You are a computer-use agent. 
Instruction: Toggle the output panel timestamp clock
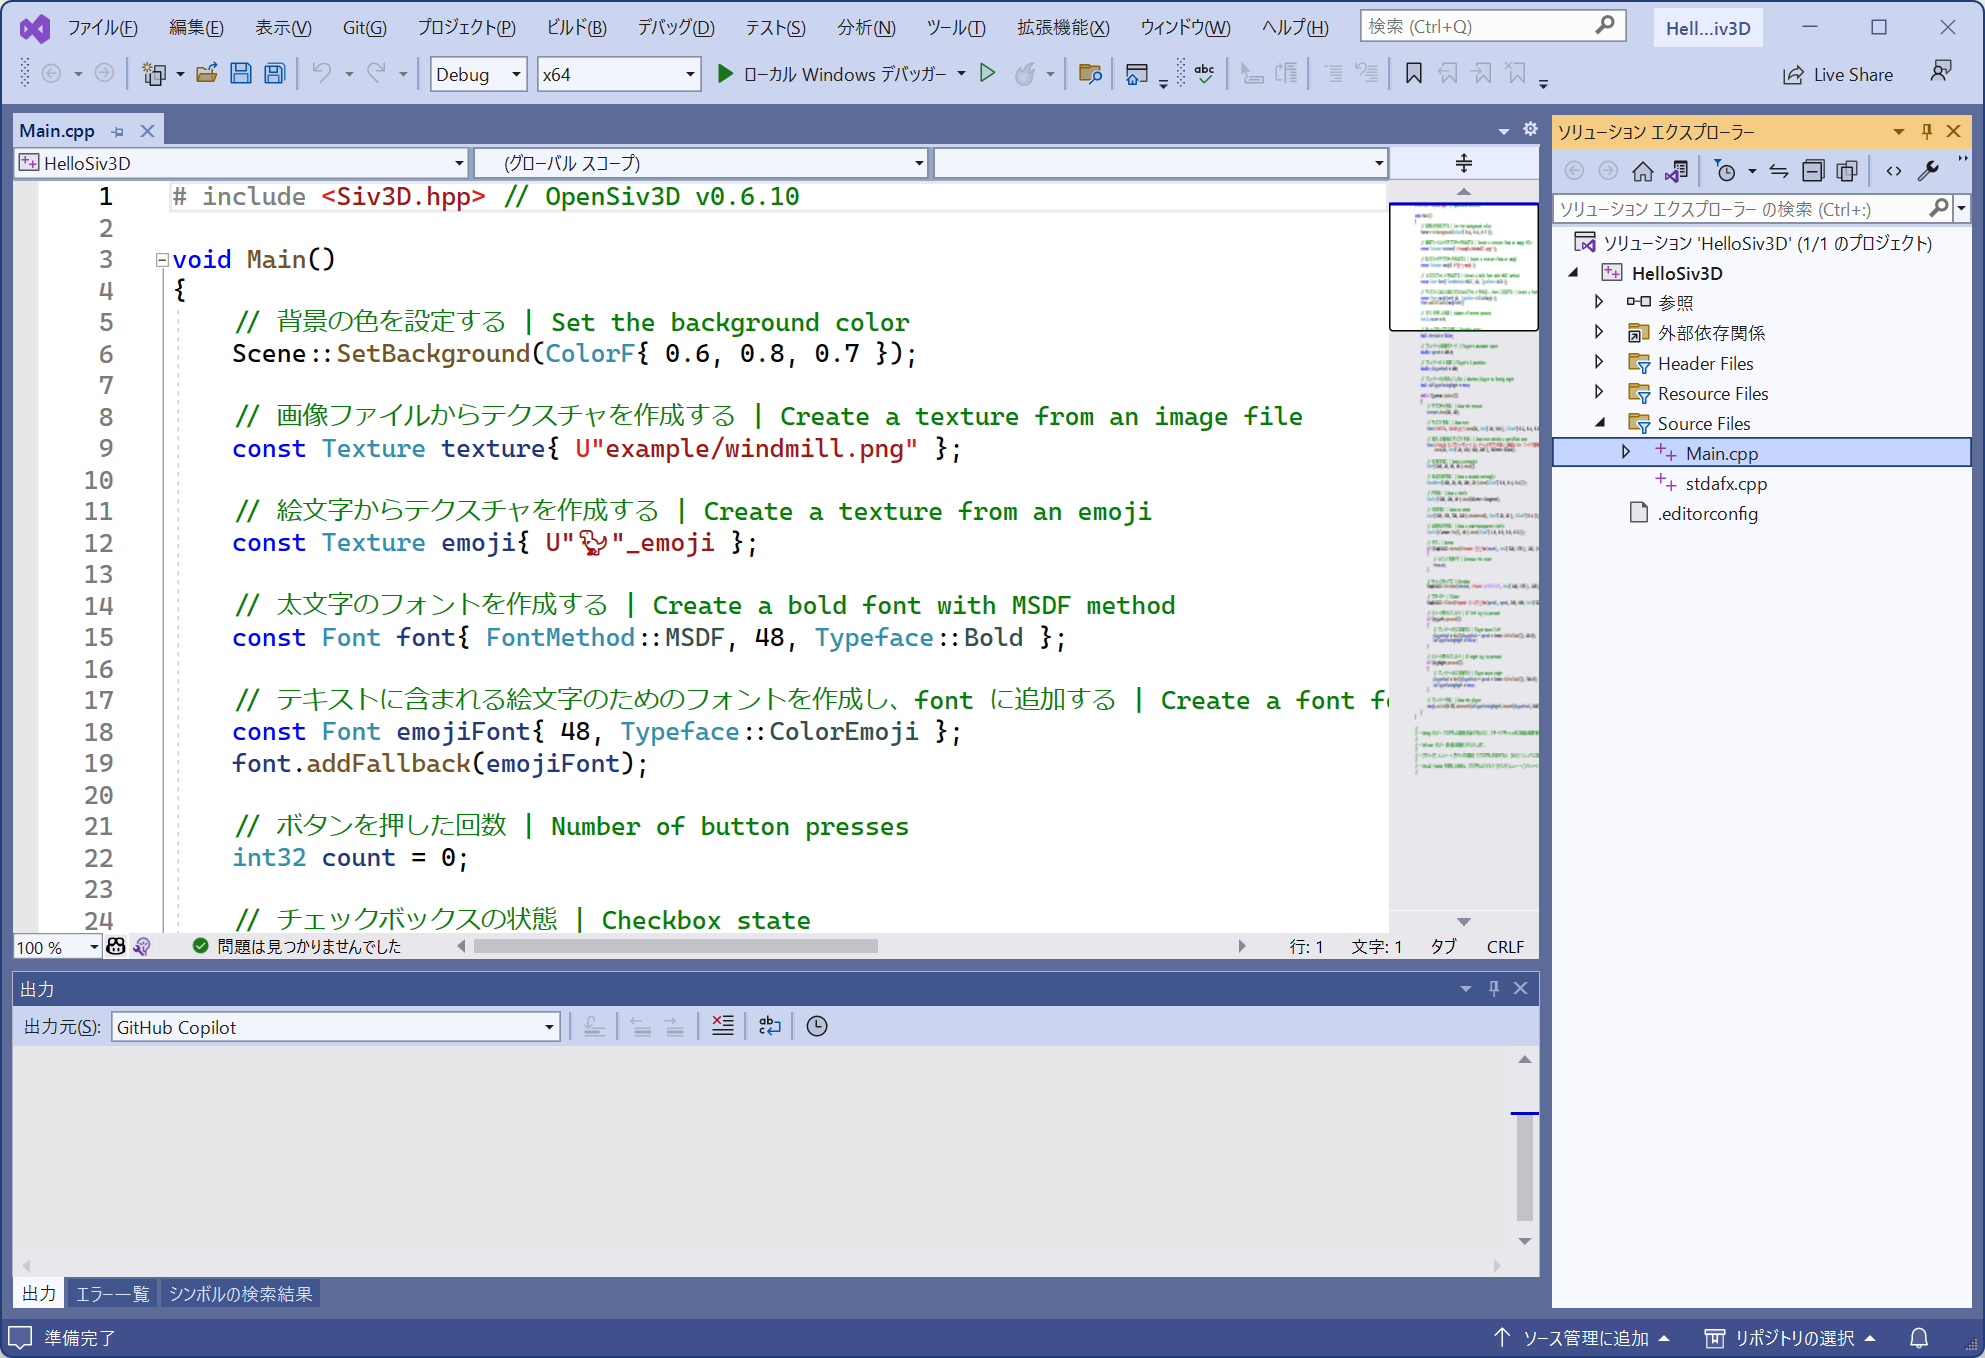point(817,1026)
